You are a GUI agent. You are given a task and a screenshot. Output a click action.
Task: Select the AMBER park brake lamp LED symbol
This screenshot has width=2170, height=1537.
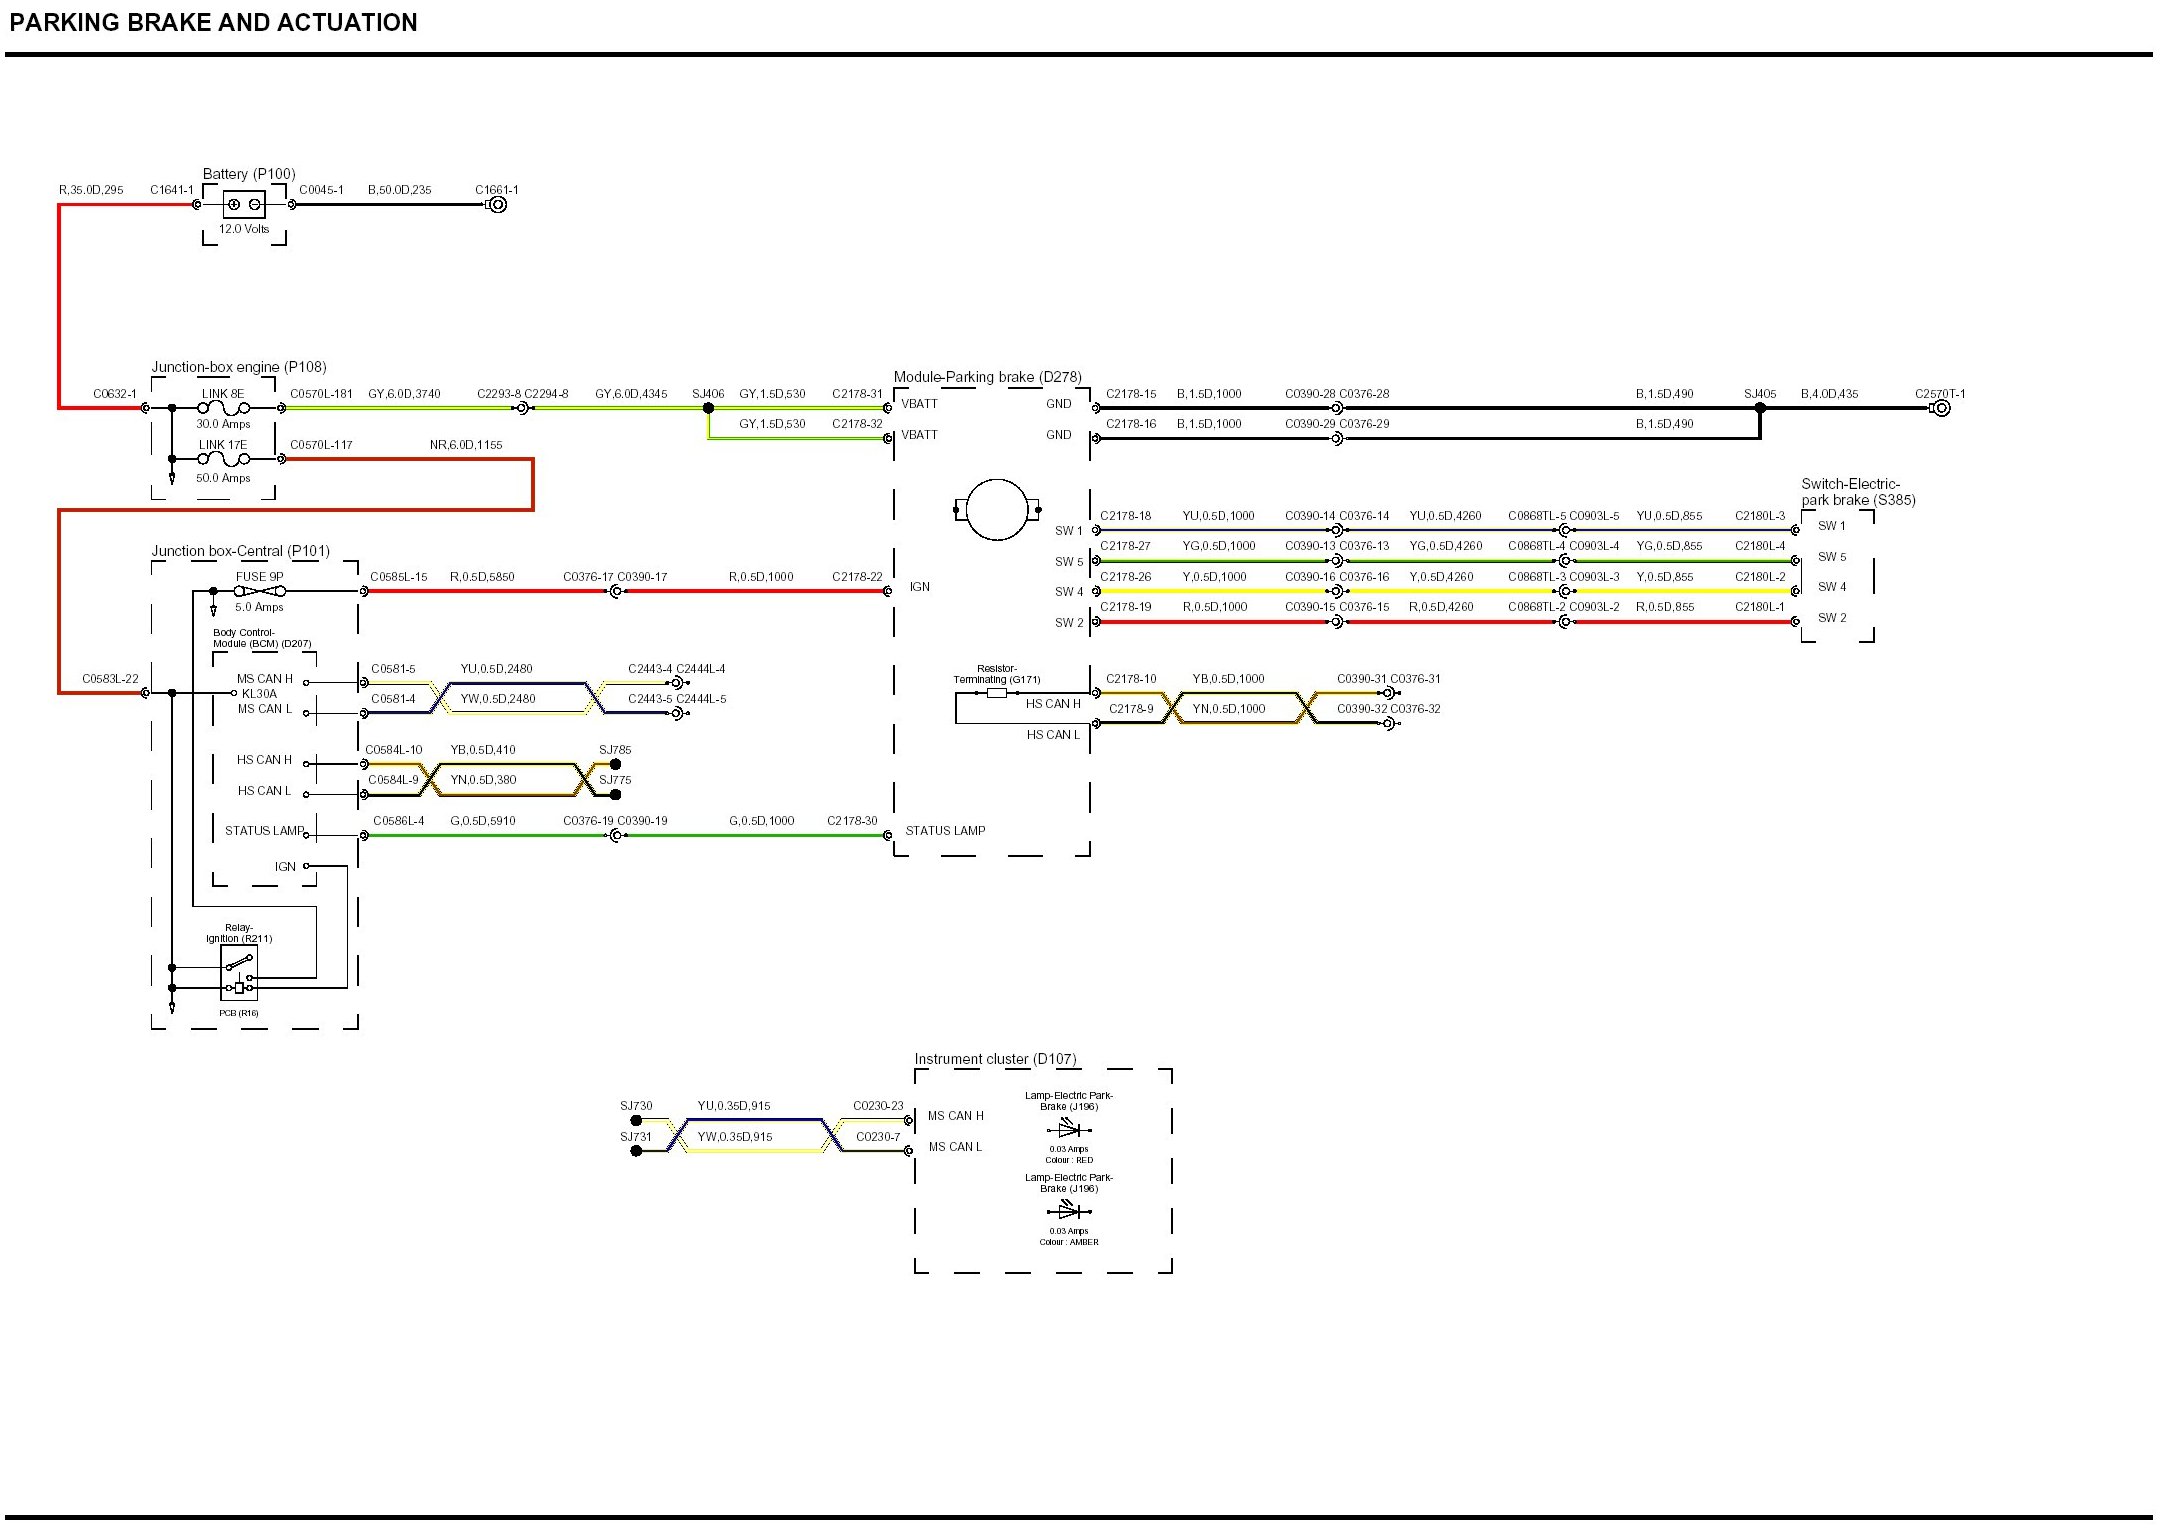click(1069, 1211)
